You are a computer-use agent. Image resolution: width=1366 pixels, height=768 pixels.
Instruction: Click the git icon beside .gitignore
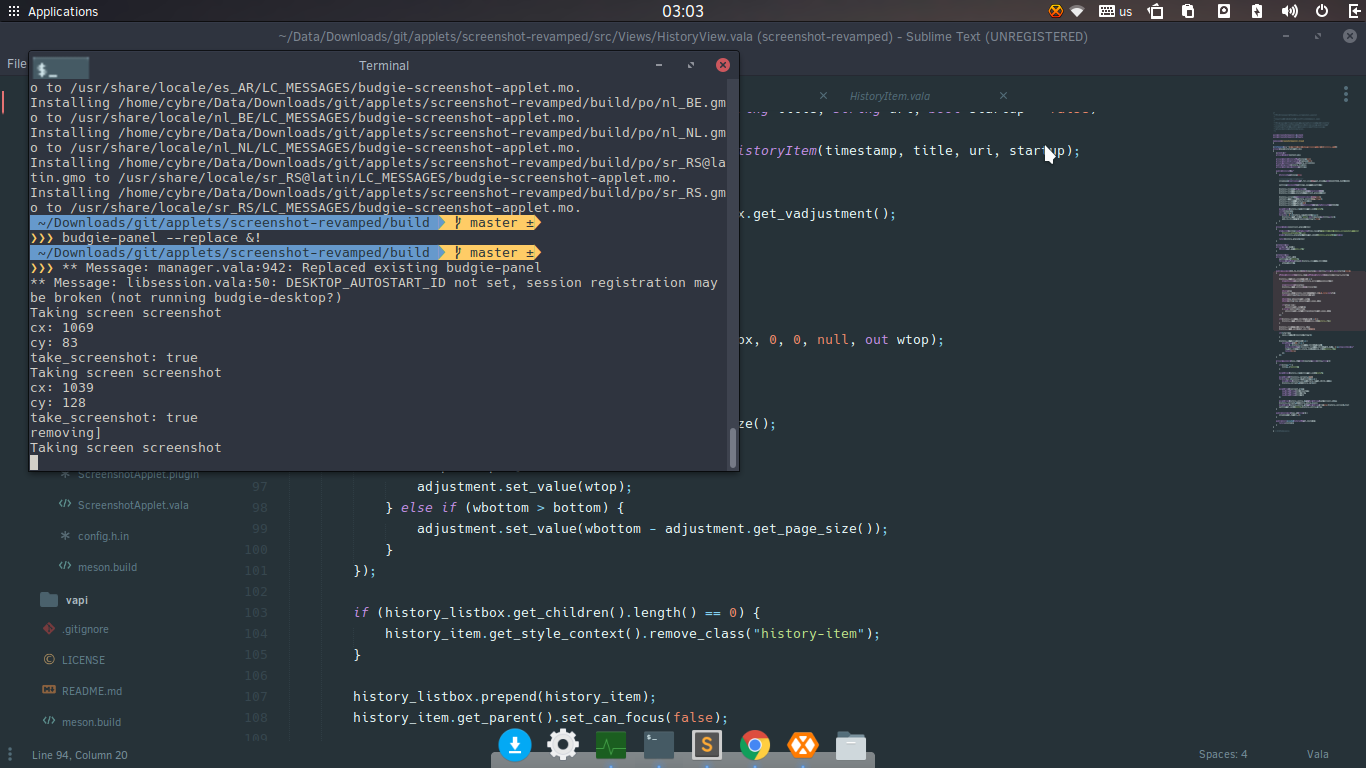point(49,629)
